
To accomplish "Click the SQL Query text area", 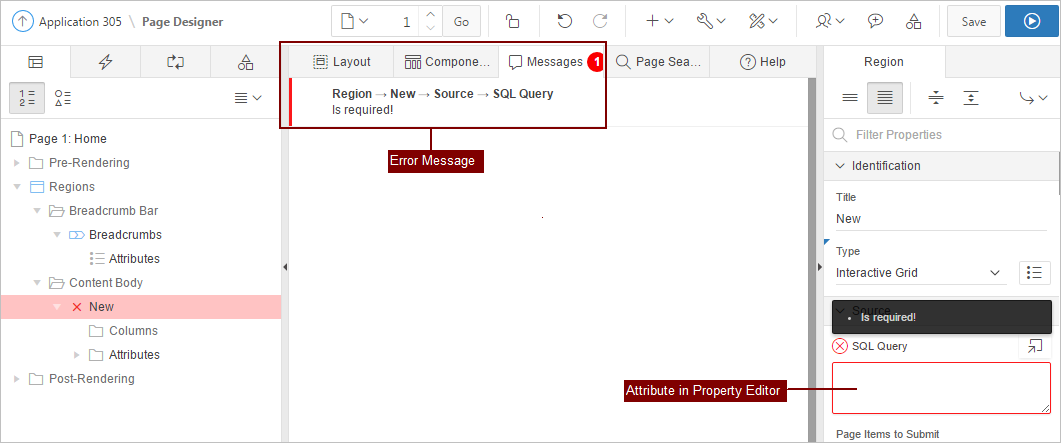I will point(940,388).
